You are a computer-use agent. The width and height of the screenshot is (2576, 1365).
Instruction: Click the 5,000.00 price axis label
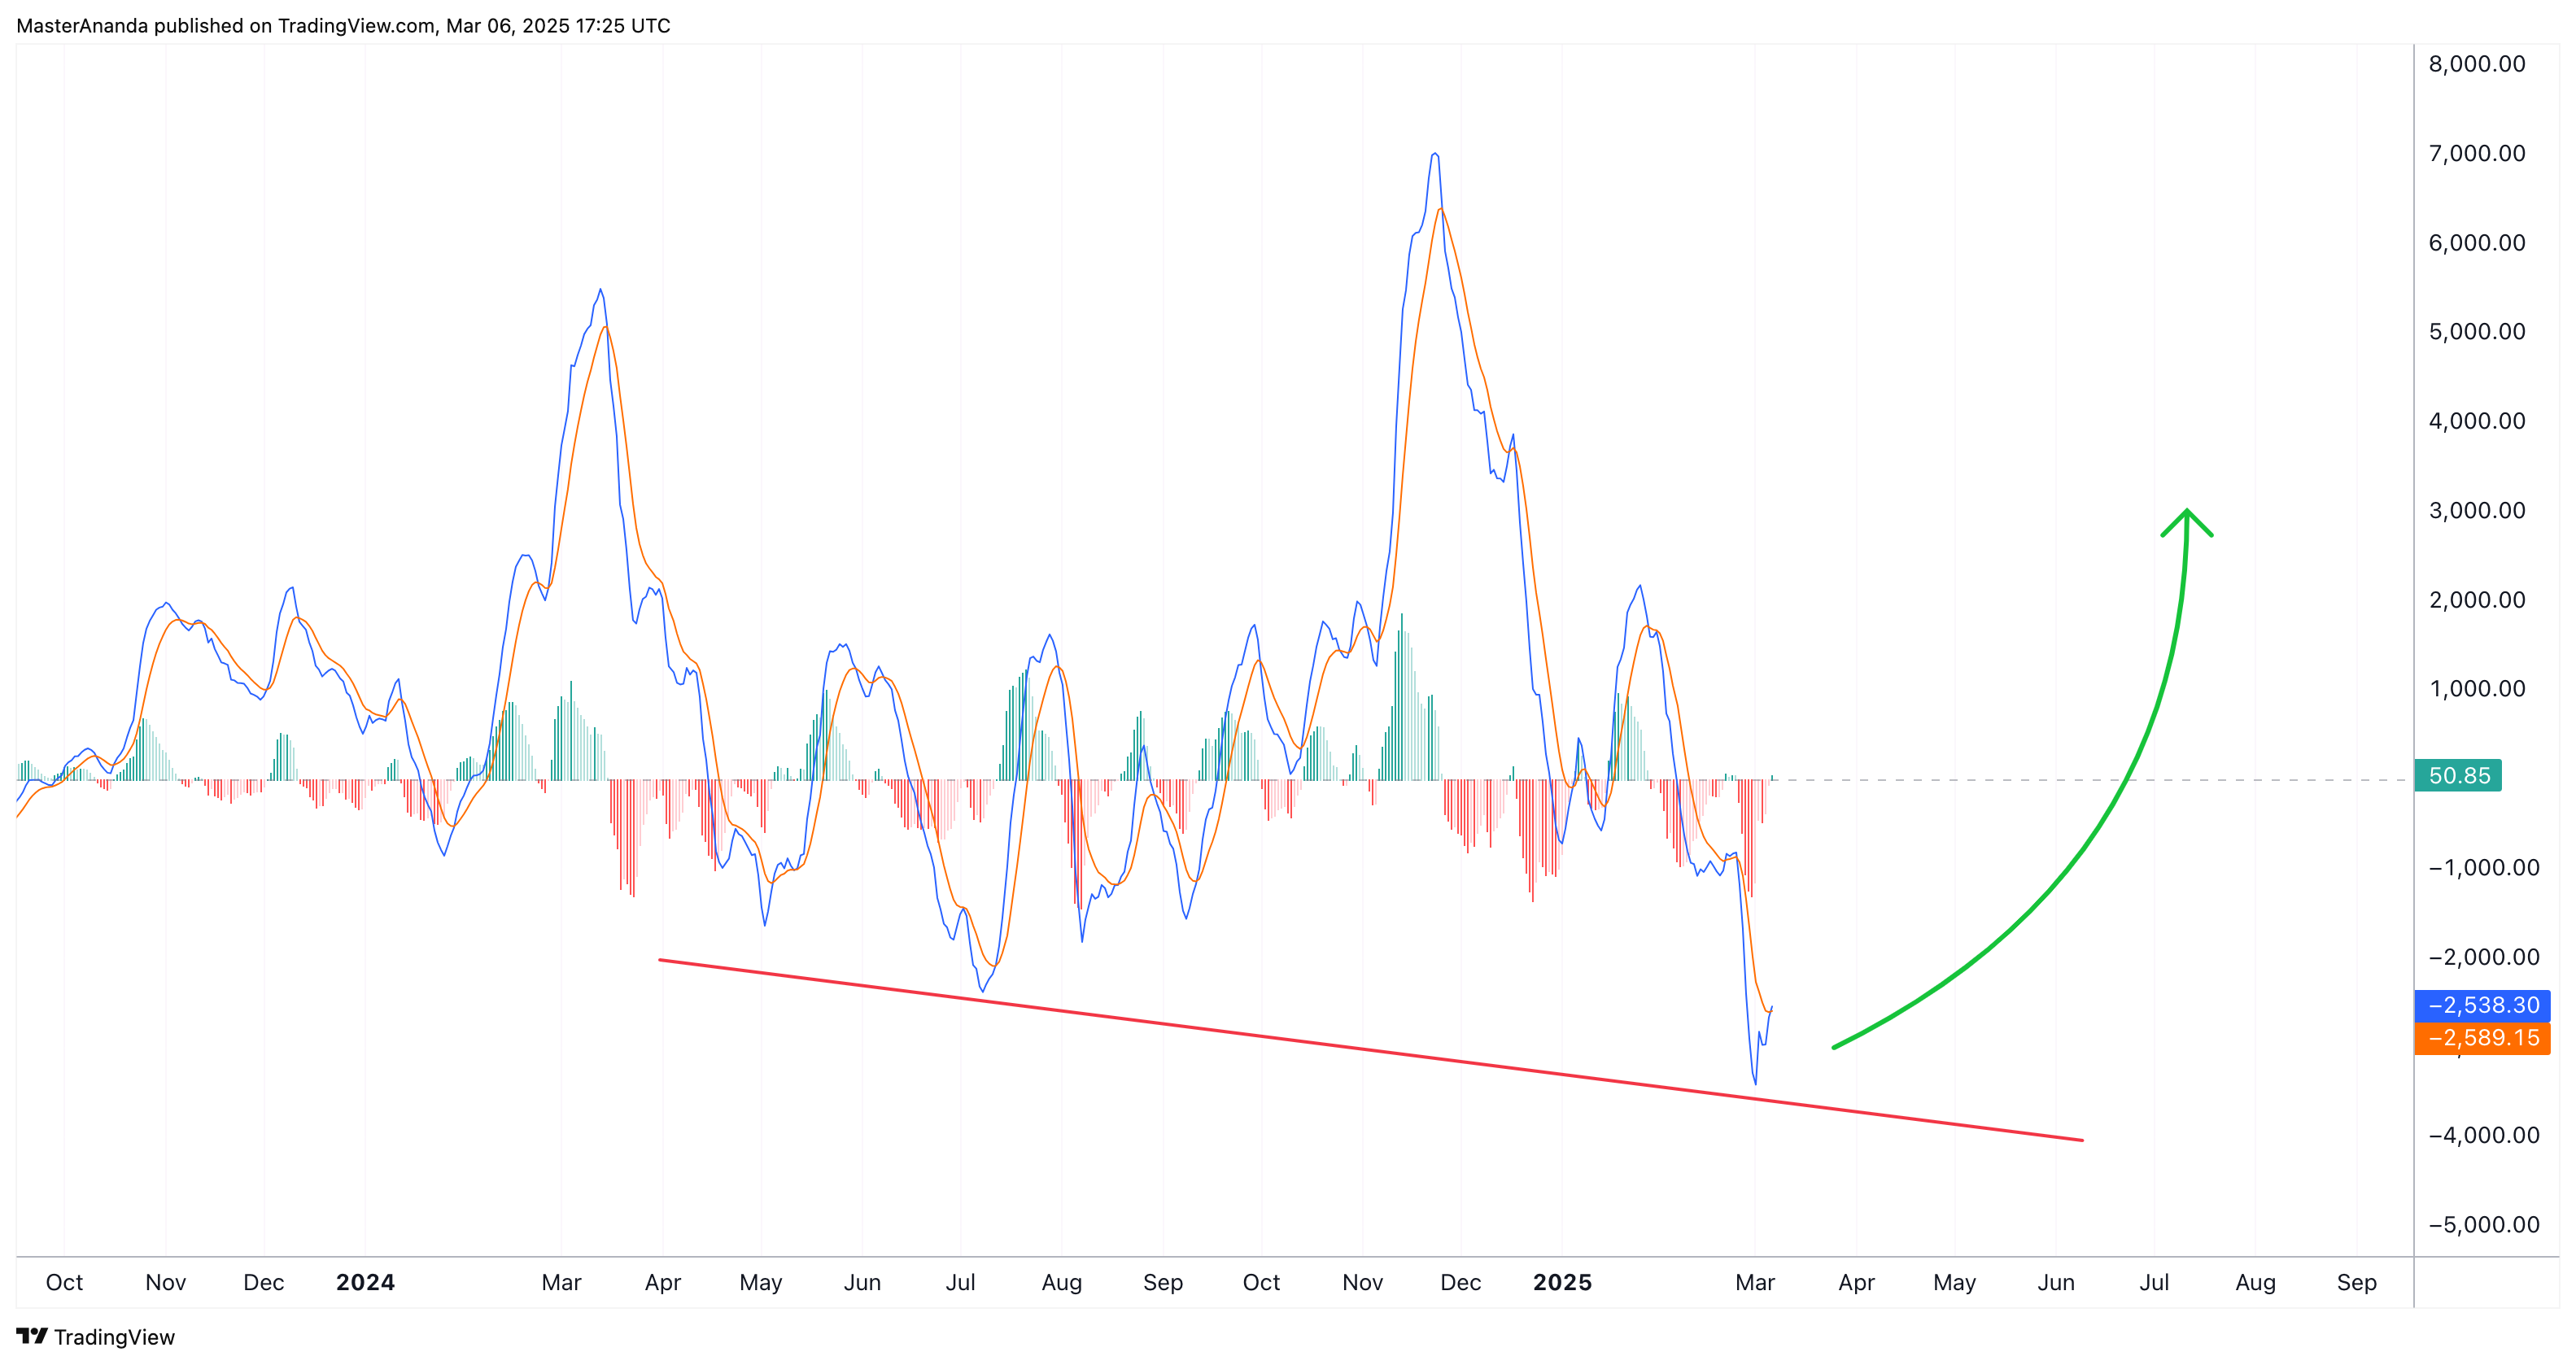coord(2477,332)
